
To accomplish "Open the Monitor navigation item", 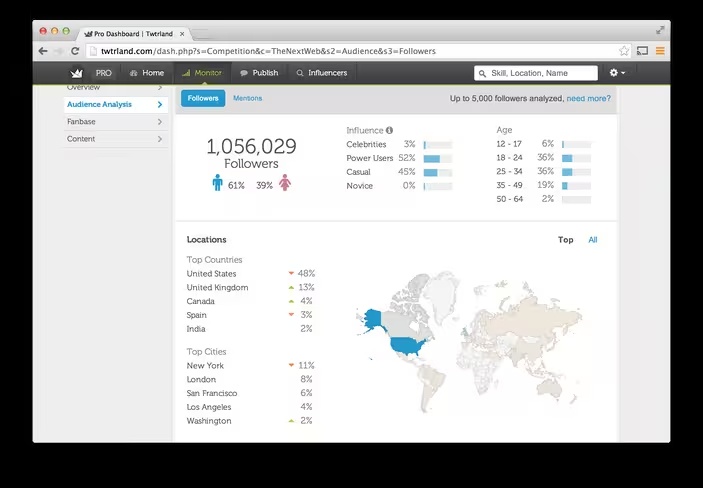I will coord(202,73).
